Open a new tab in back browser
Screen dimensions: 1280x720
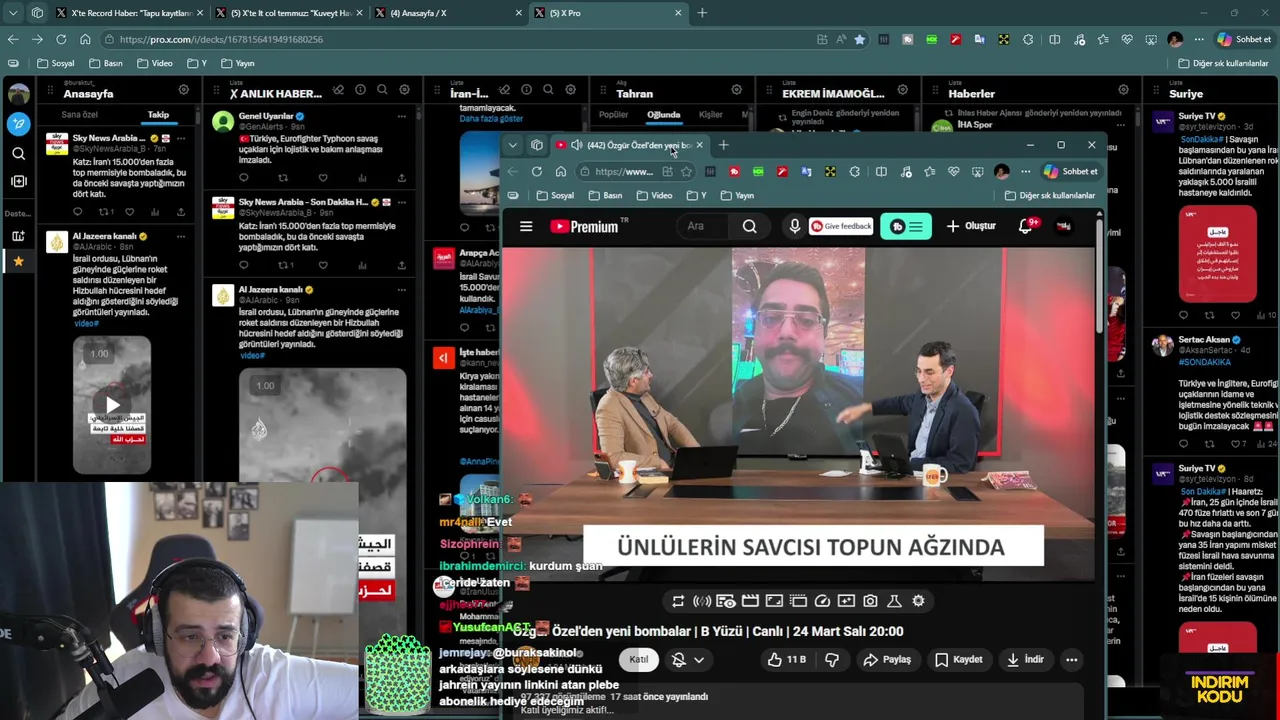702,13
